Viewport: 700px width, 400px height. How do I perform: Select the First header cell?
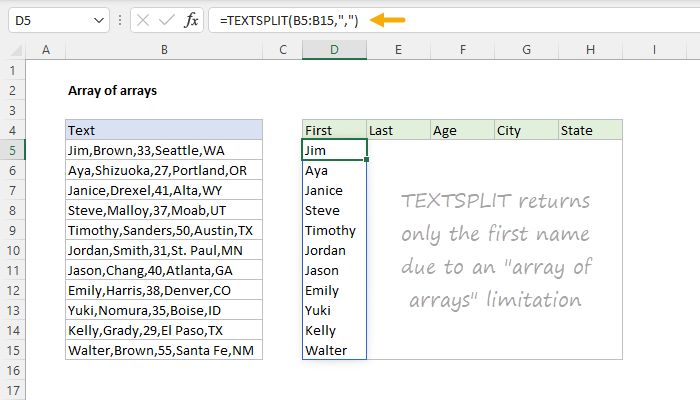pos(334,130)
